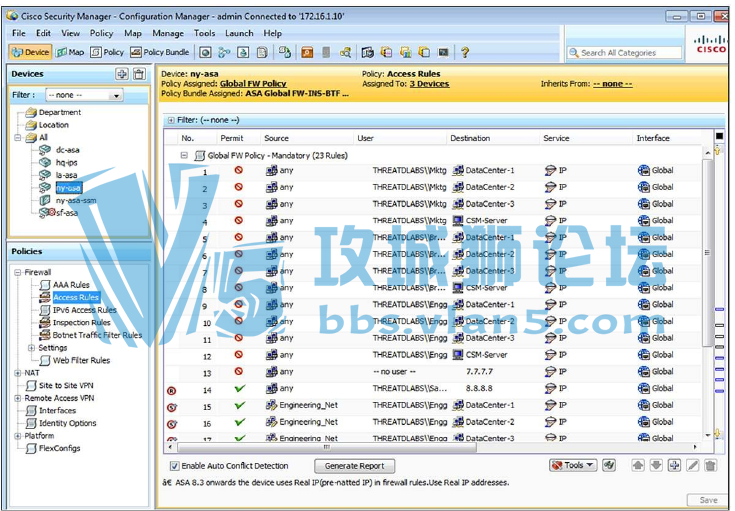Click the Generate Report button
The width and height of the screenshot is (735, 511).
354,466
